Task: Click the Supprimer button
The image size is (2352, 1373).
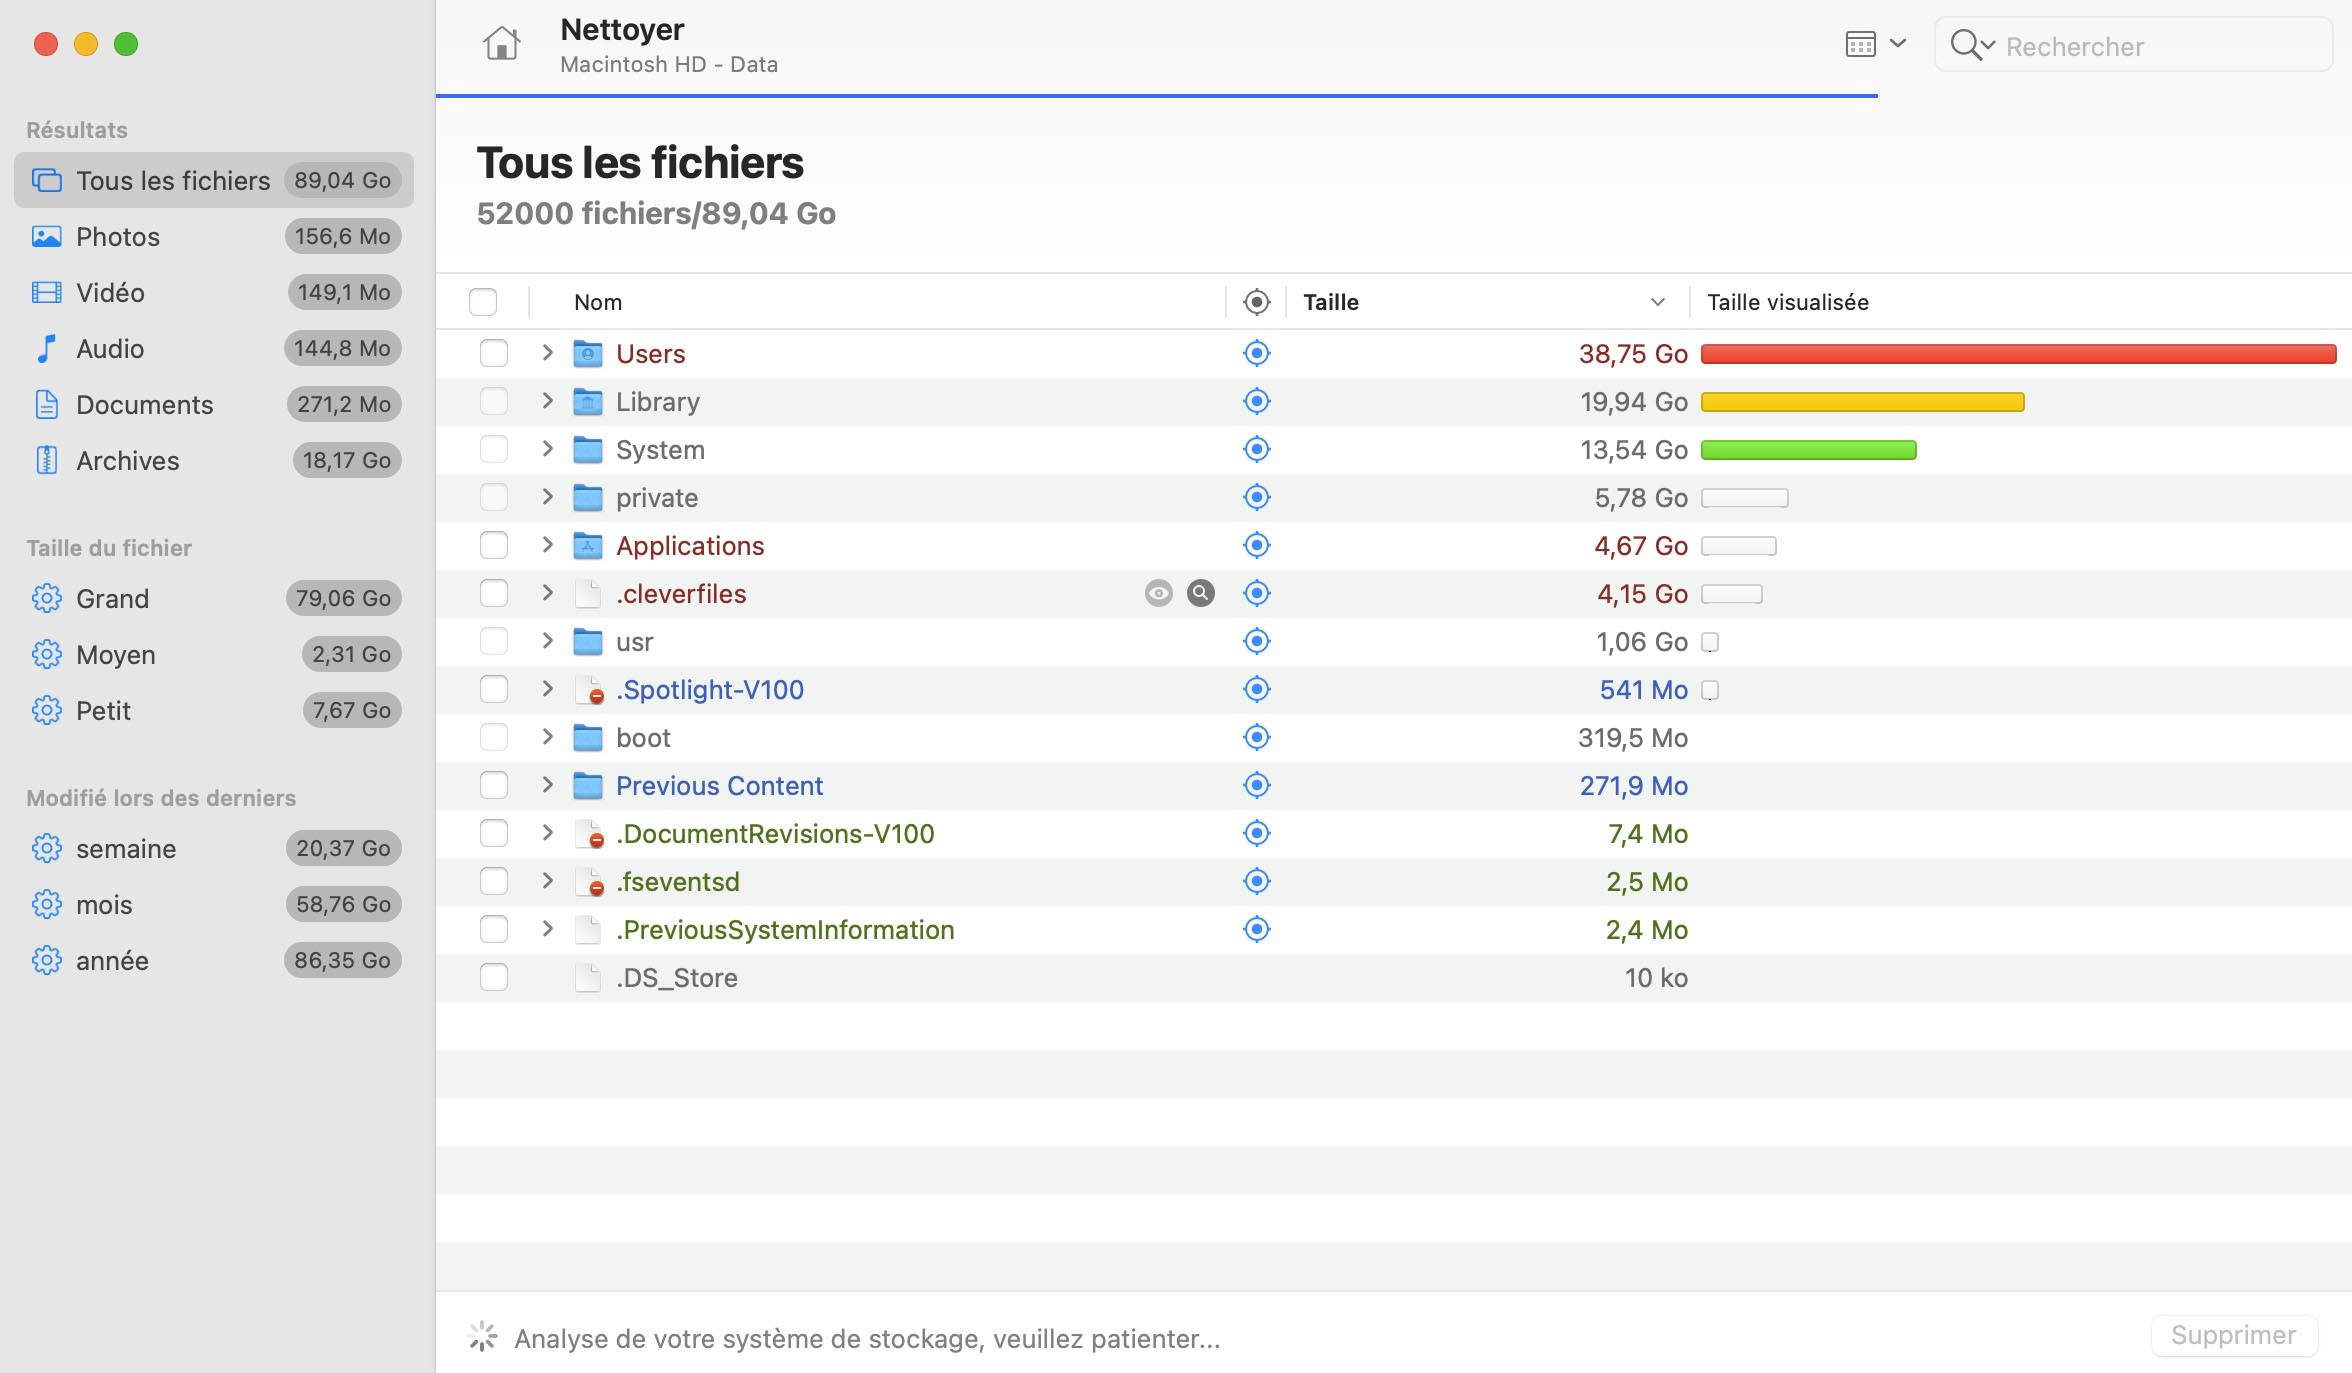Action: 2234,1335
